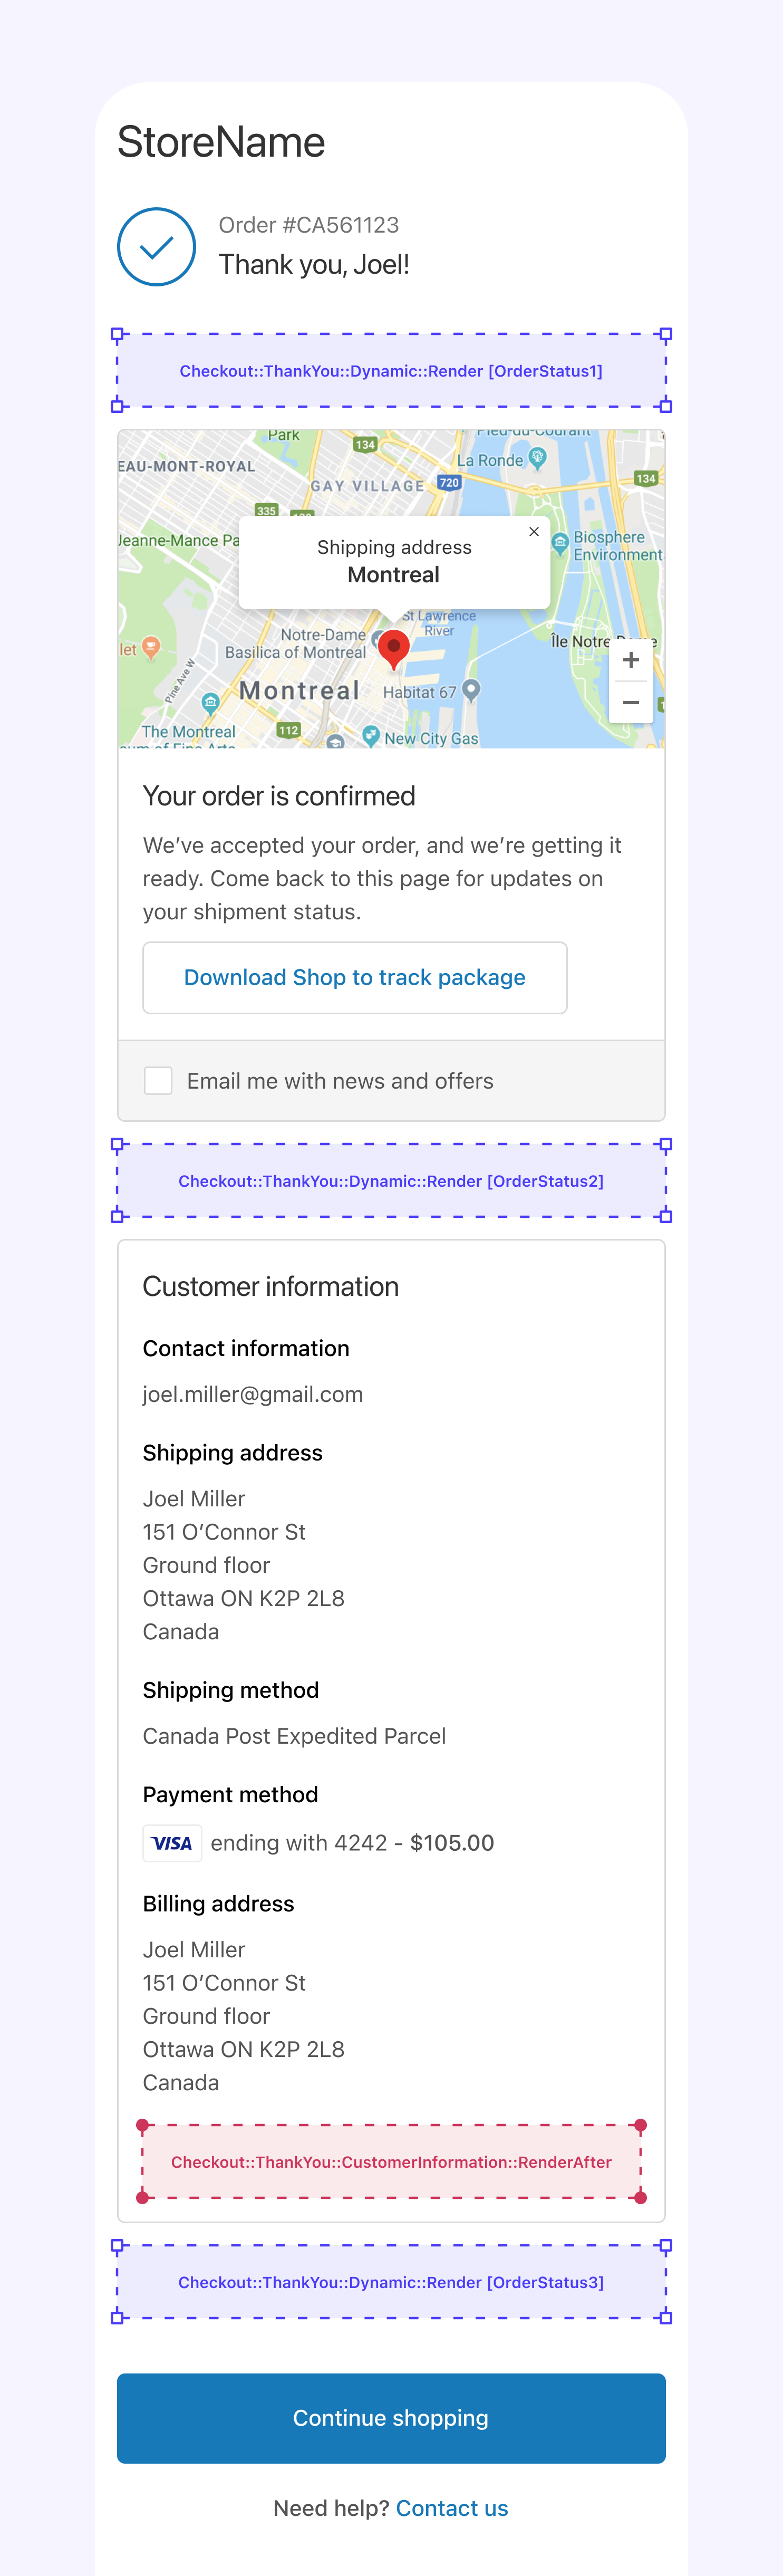The width and height of the screenshot is (783, 2576).
Task: Select the OrderStatus1 dynamic render placeholder
Action: pyautogui.click(x=391, y=371)
